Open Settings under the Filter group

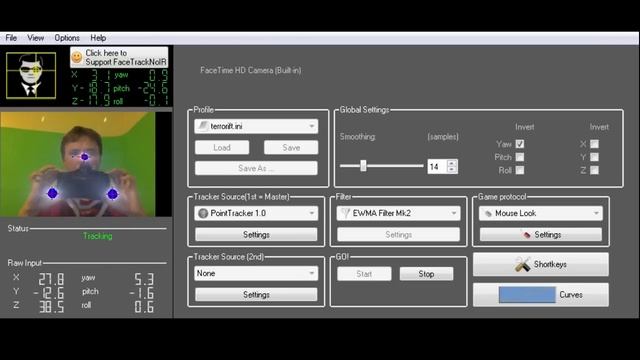398,235
